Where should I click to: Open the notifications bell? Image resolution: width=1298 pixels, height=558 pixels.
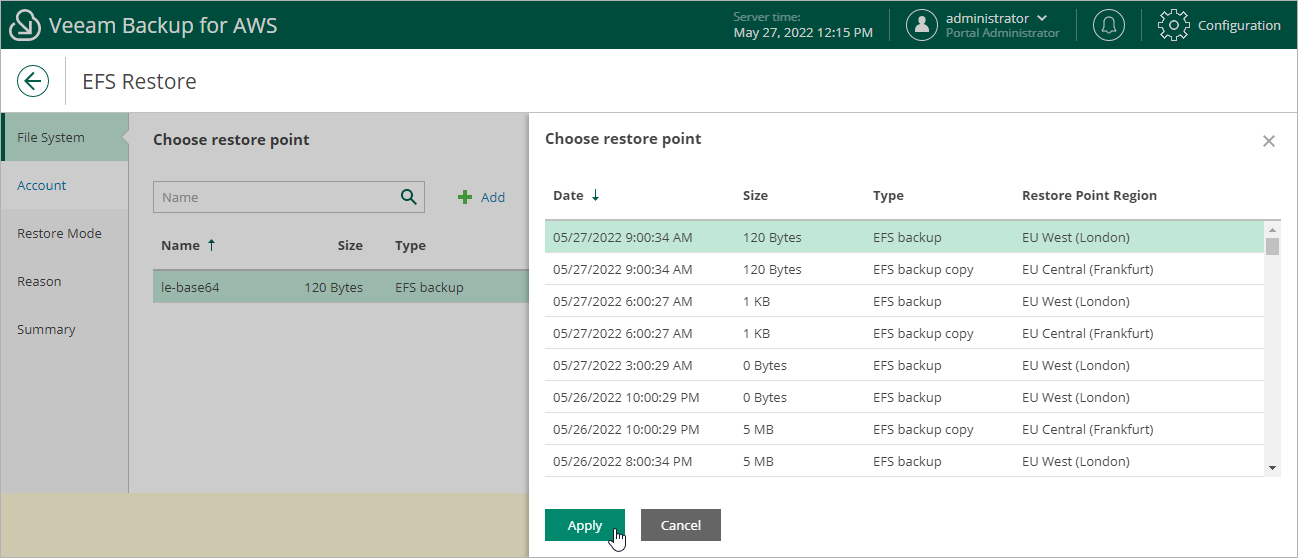point(1108,25)
